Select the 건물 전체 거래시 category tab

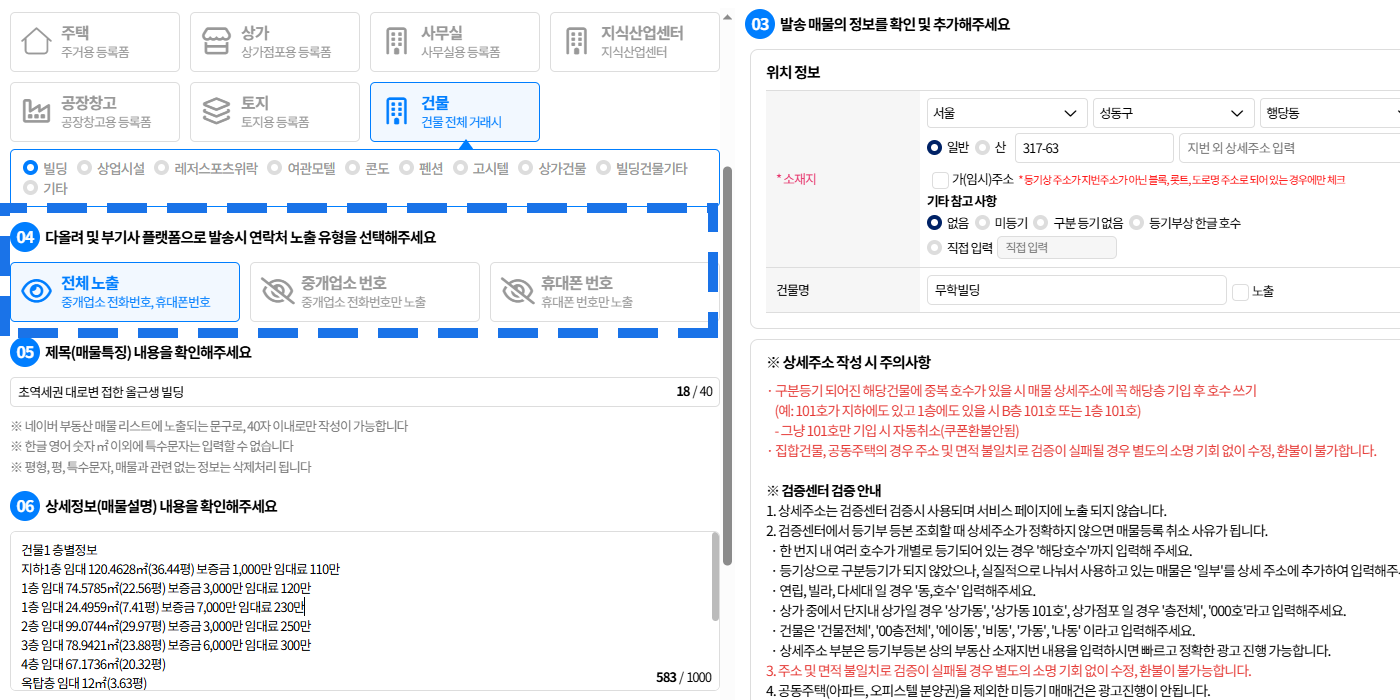454,112
